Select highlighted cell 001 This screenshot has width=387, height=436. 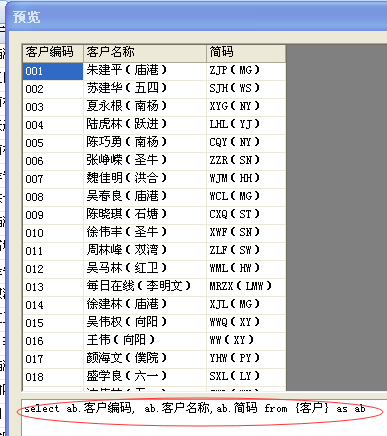[x=53, y=71]
